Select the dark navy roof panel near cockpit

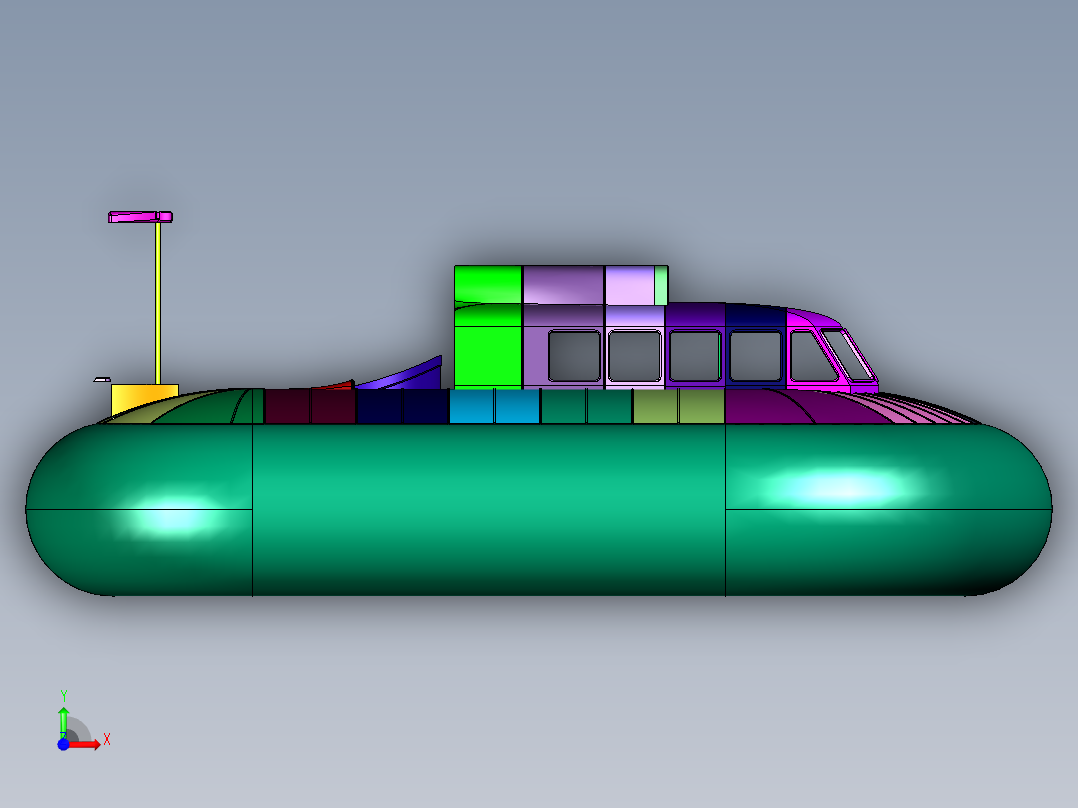pyautogui.click(x=755, y=316)
